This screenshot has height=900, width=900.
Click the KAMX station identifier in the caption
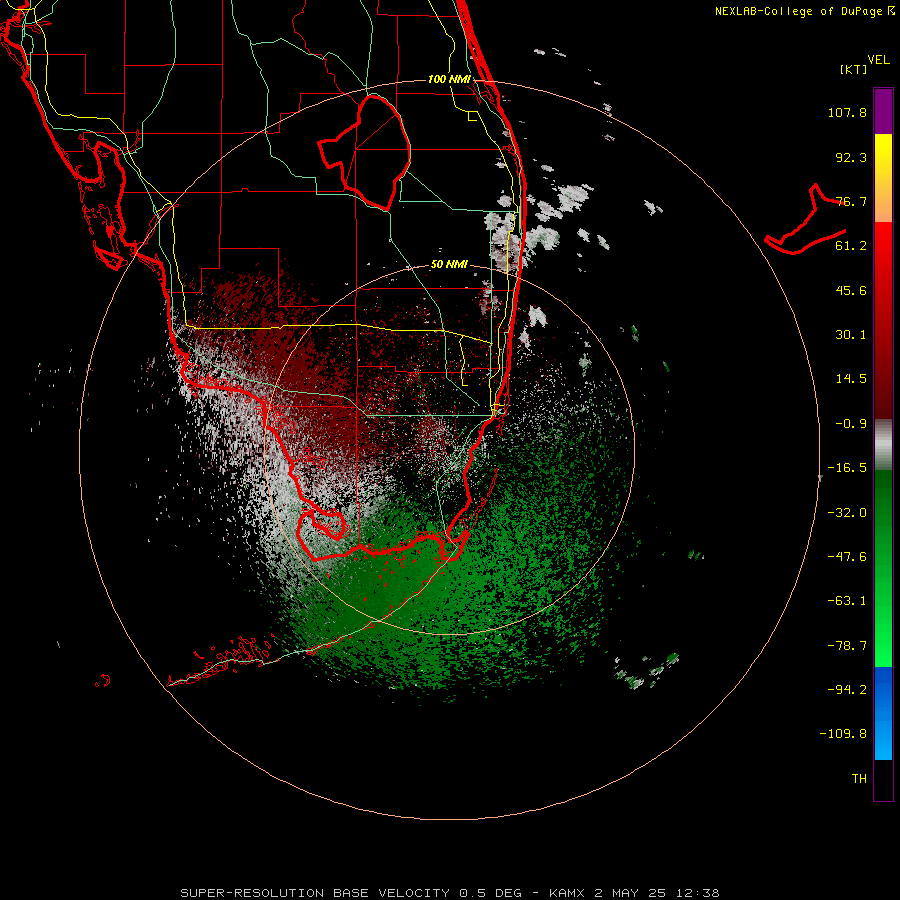coord(567,893)
